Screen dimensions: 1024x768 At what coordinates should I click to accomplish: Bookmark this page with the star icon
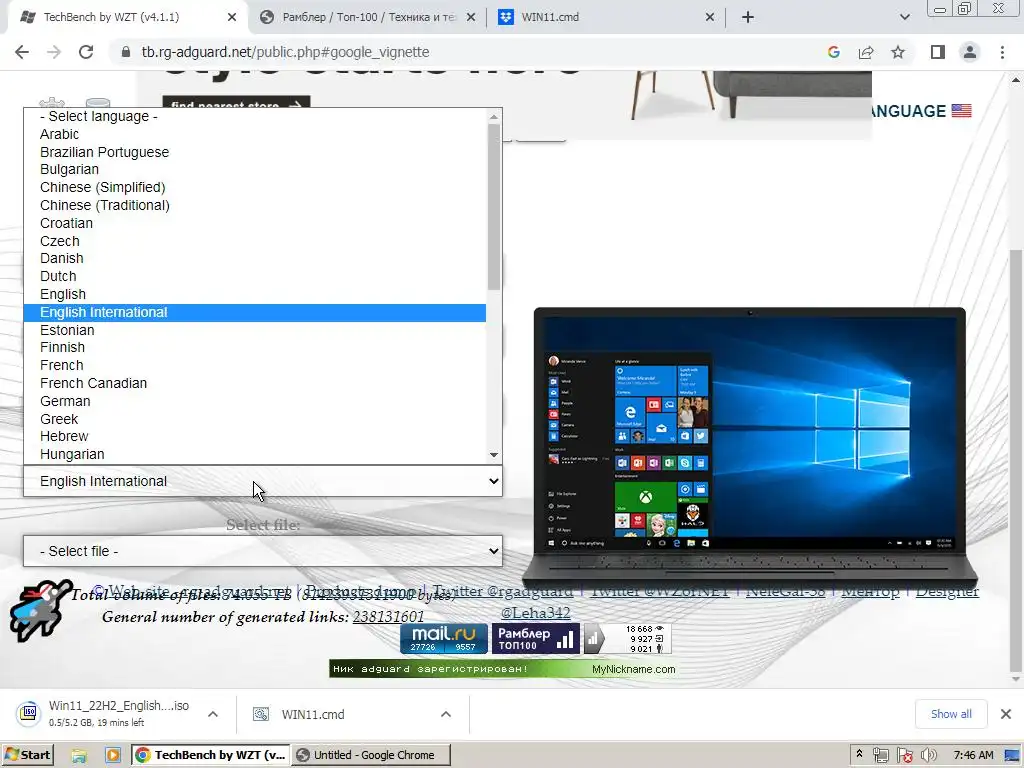pos(898,52)
